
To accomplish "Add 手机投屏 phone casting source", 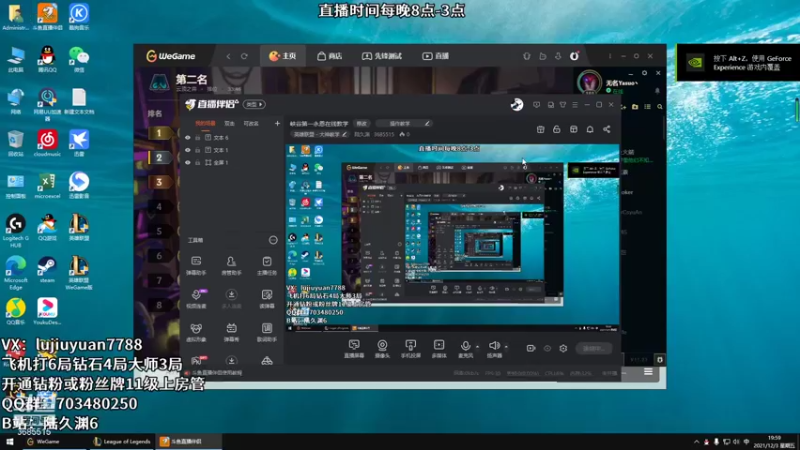I will coord(410,349).
